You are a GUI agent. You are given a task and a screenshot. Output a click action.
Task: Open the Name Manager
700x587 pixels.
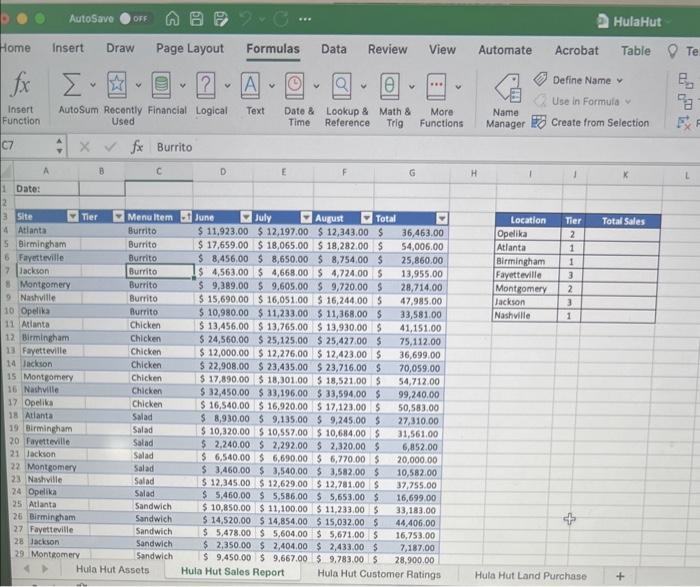click(505, 101)
